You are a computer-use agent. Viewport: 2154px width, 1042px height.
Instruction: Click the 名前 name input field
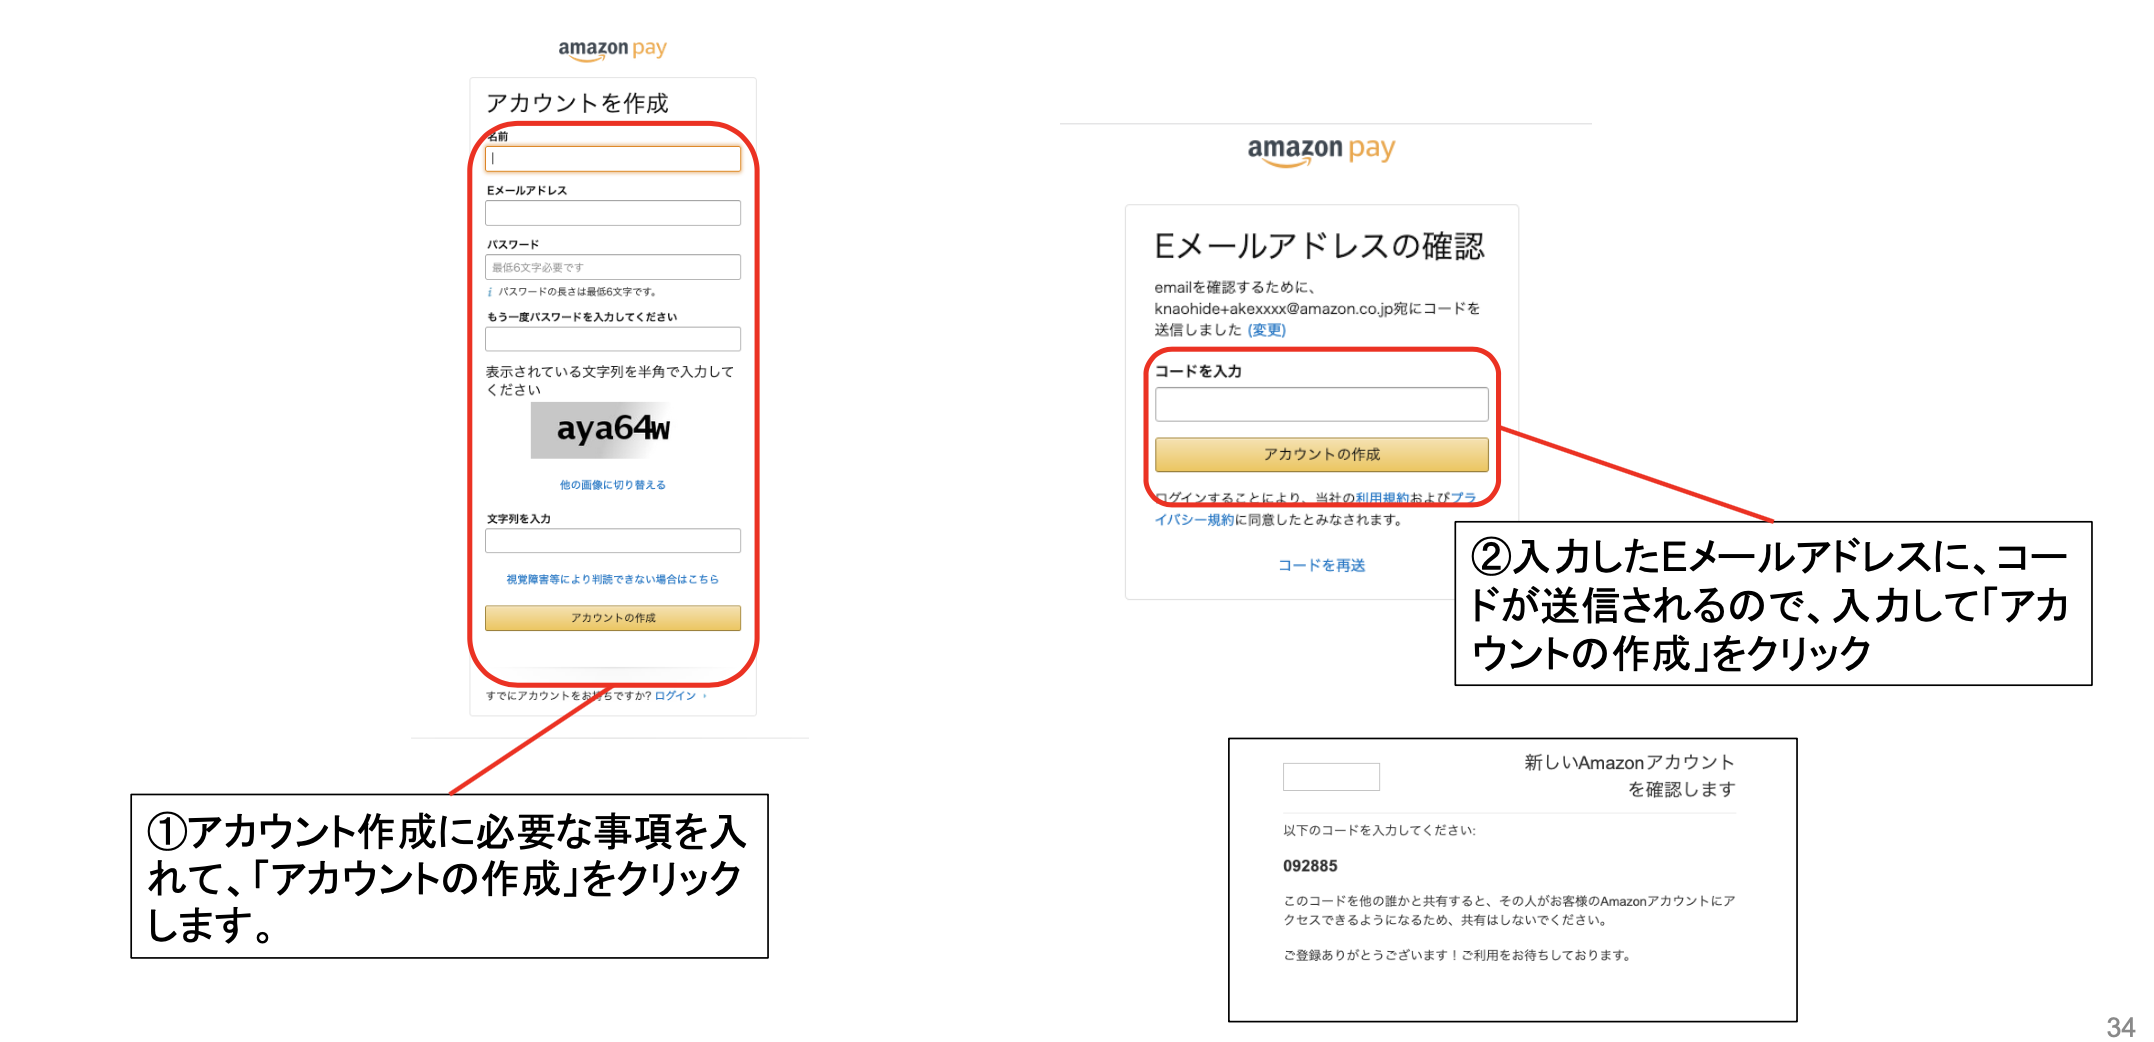[612, 158]
